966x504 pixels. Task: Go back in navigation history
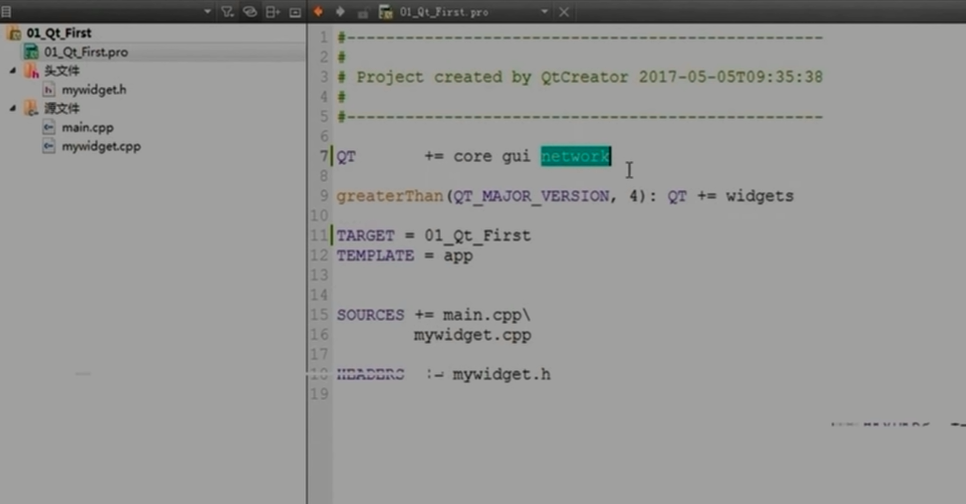point(318,12)
